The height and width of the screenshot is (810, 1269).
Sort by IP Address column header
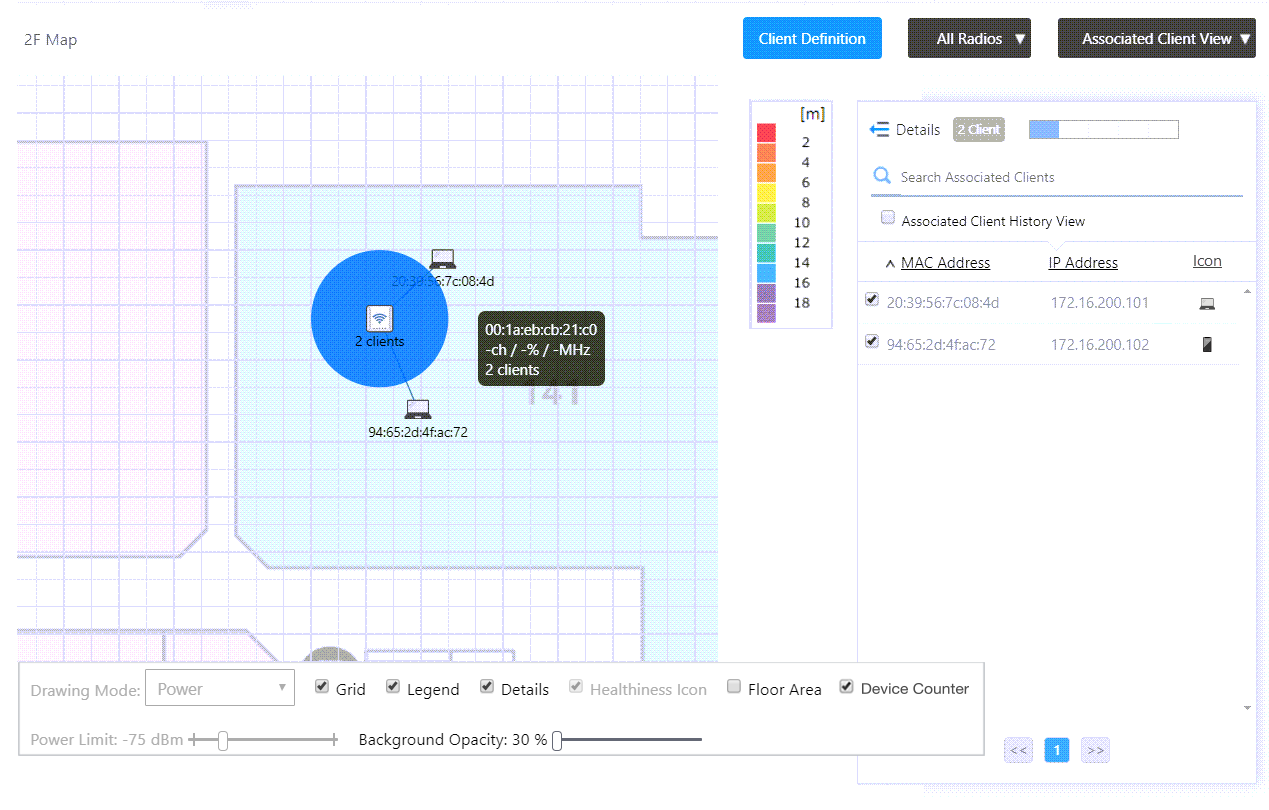coord(1083,263)
